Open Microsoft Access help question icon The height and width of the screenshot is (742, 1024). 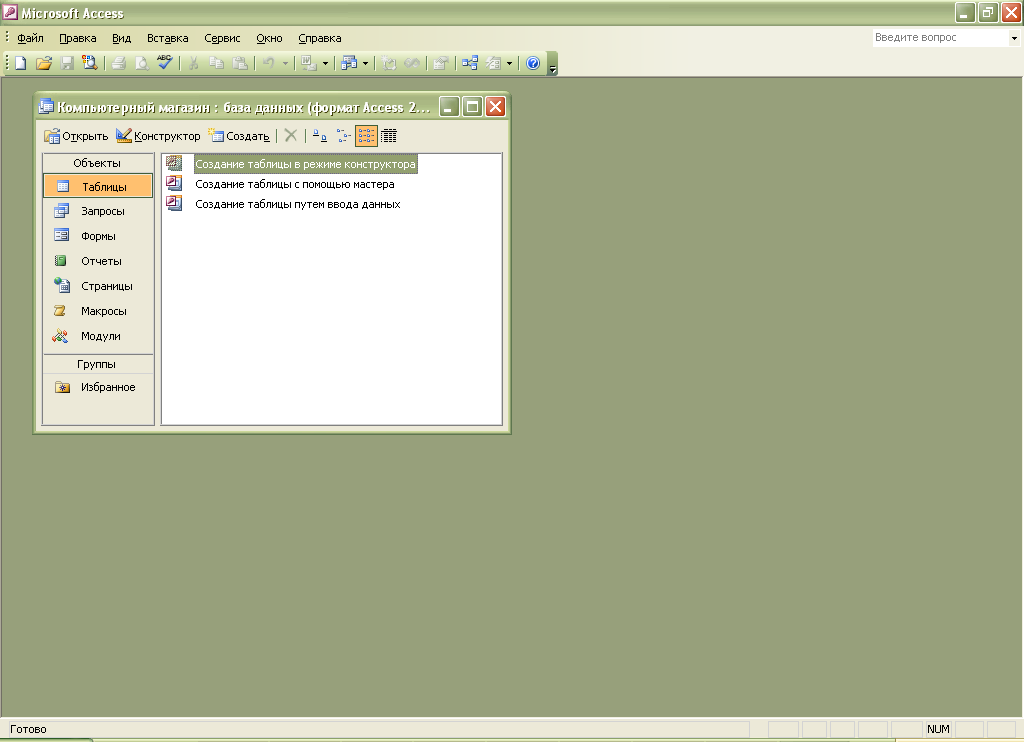533,63
